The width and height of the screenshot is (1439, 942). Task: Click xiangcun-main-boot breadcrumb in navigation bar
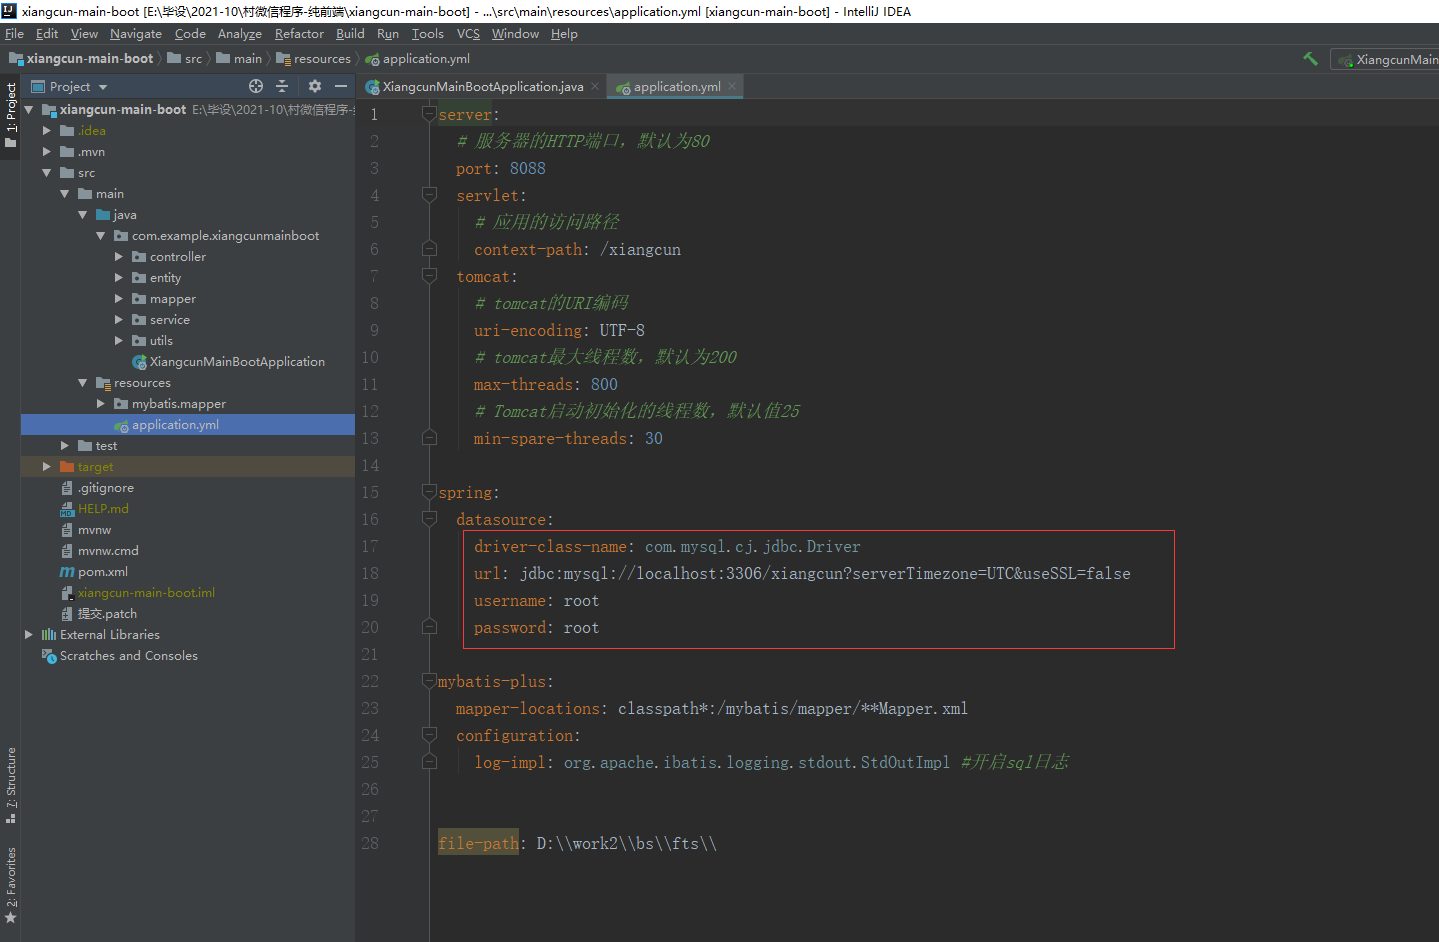click(x=82, y=59)
